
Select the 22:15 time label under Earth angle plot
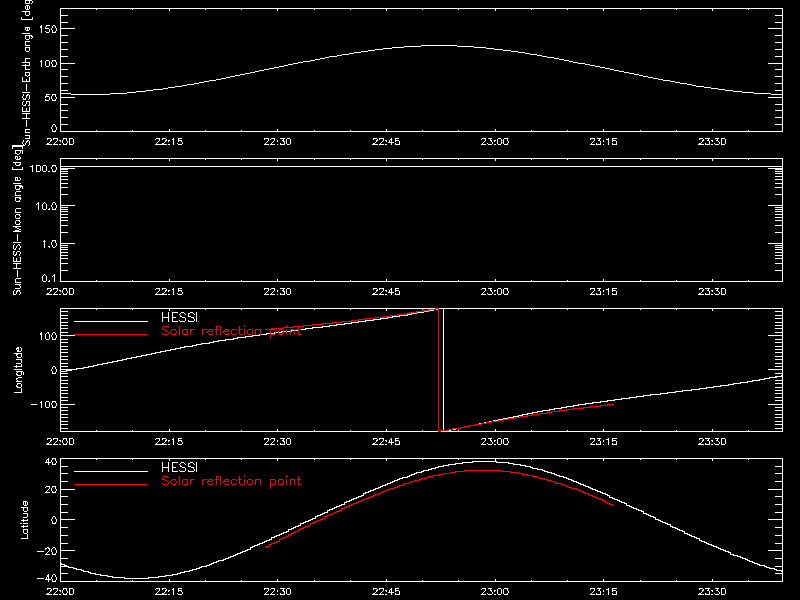[169, 141]
